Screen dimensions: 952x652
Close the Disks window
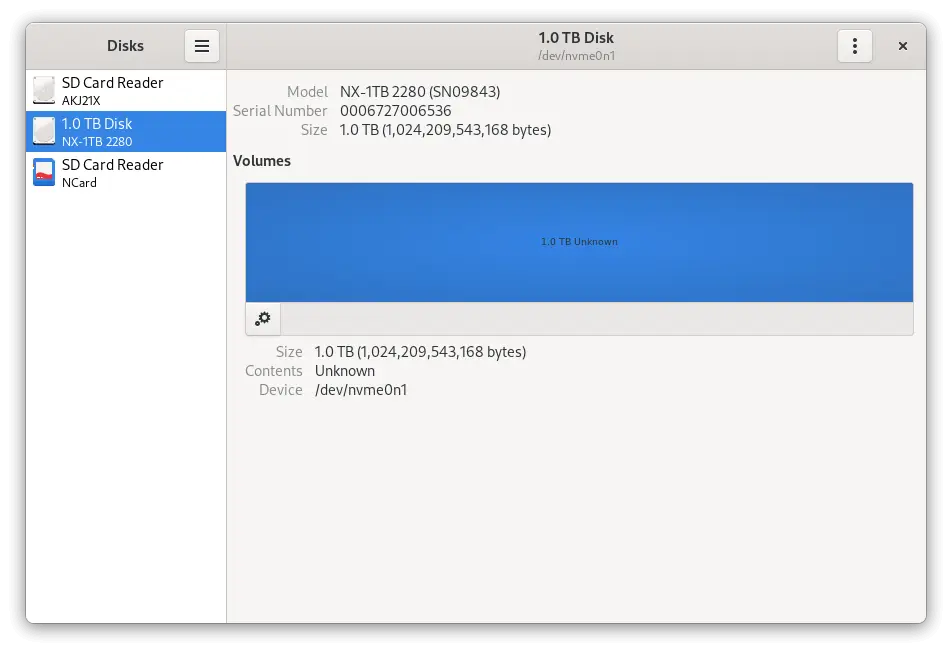[902, 46]
